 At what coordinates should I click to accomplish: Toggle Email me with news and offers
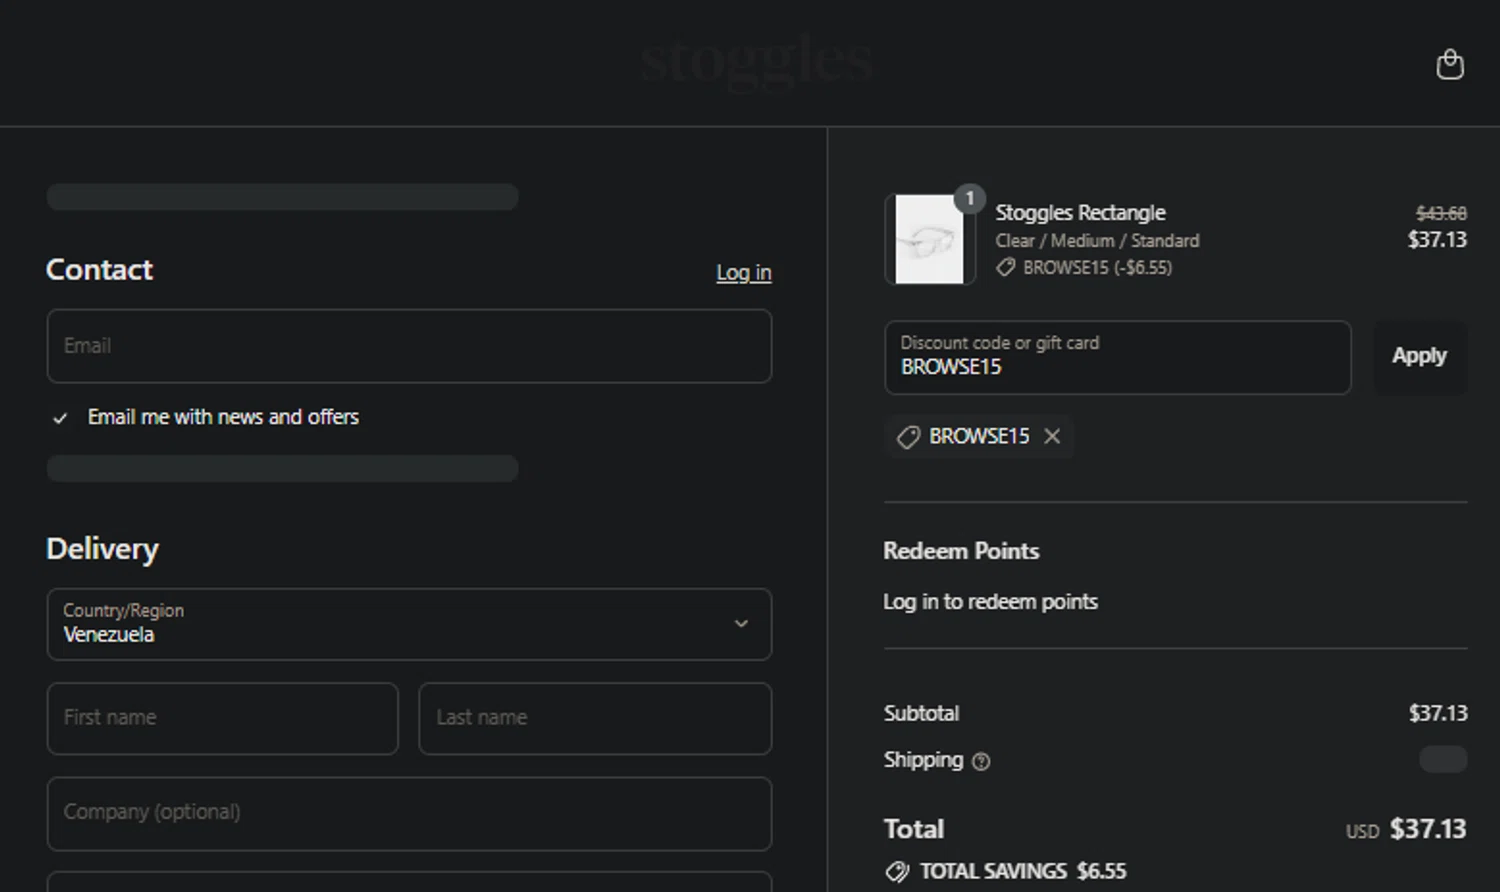(60, 418)
